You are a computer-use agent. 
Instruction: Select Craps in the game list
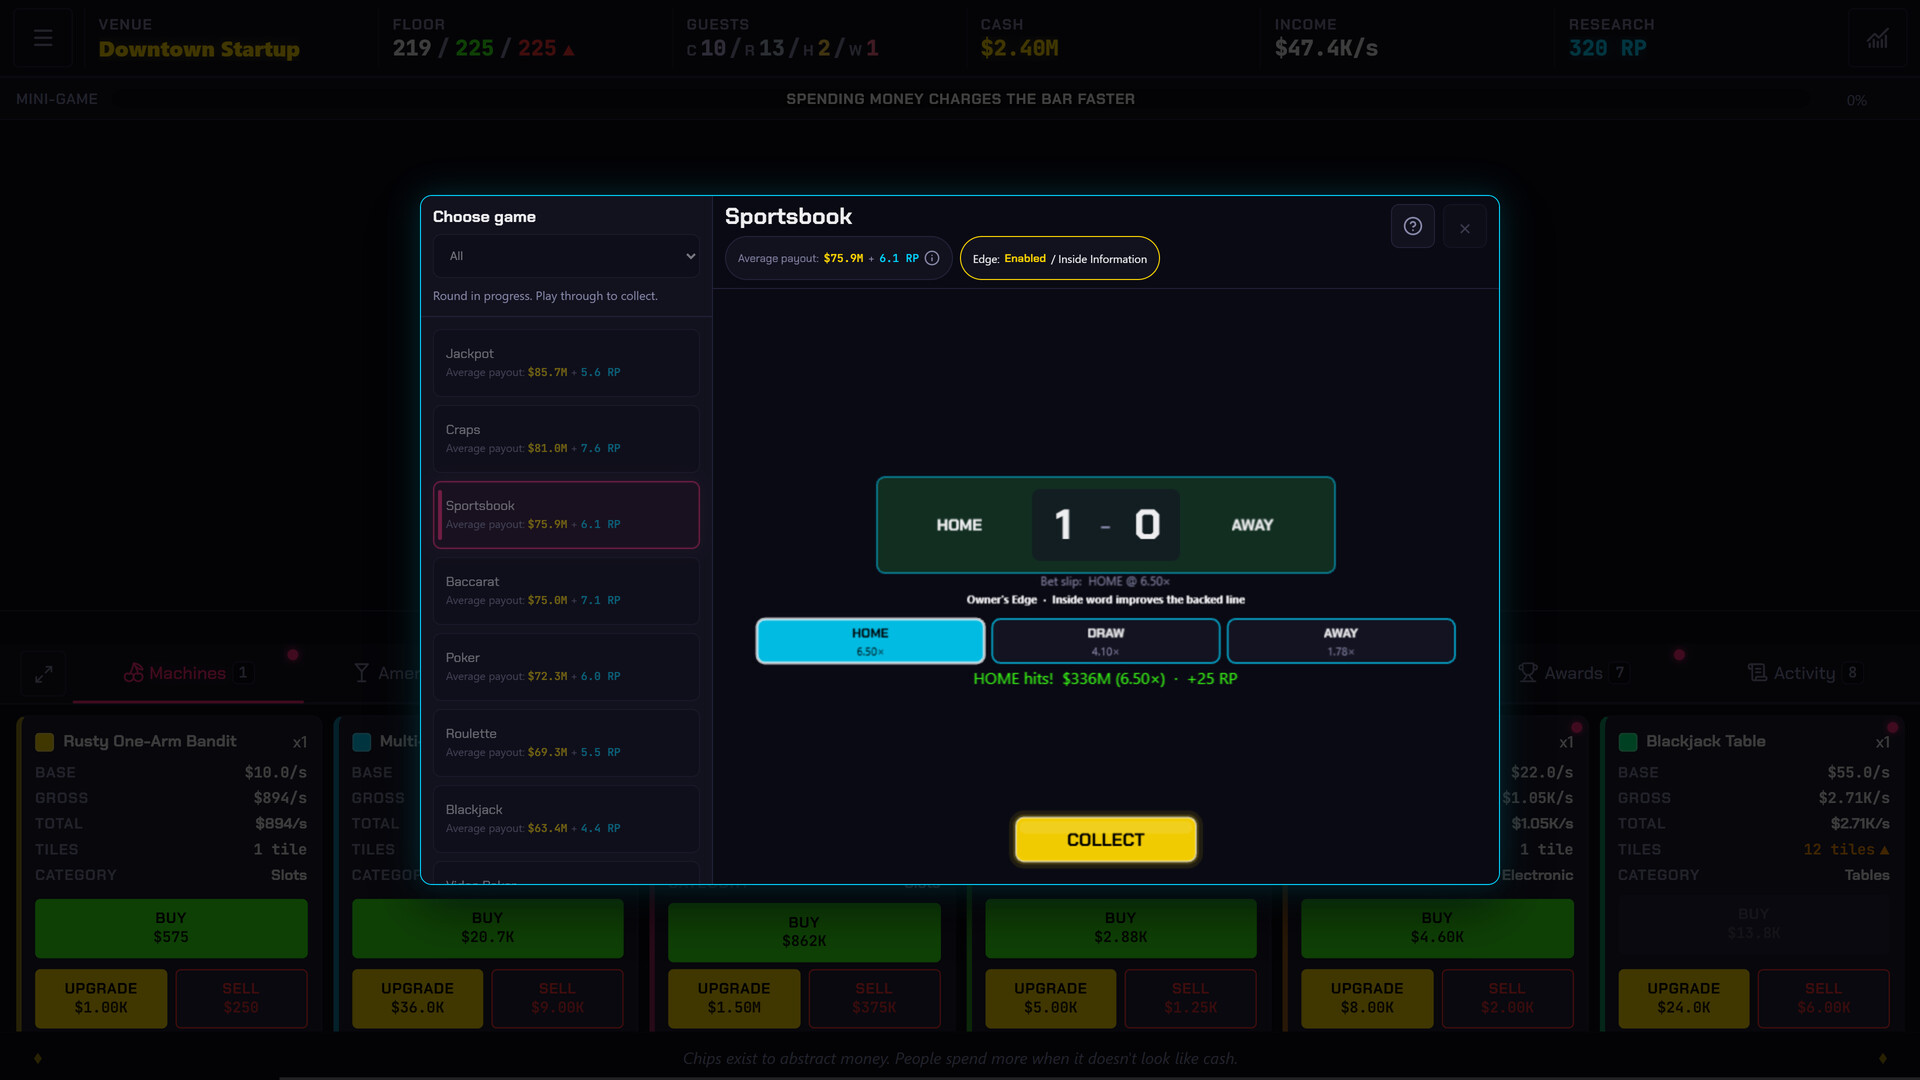[566, 439]
